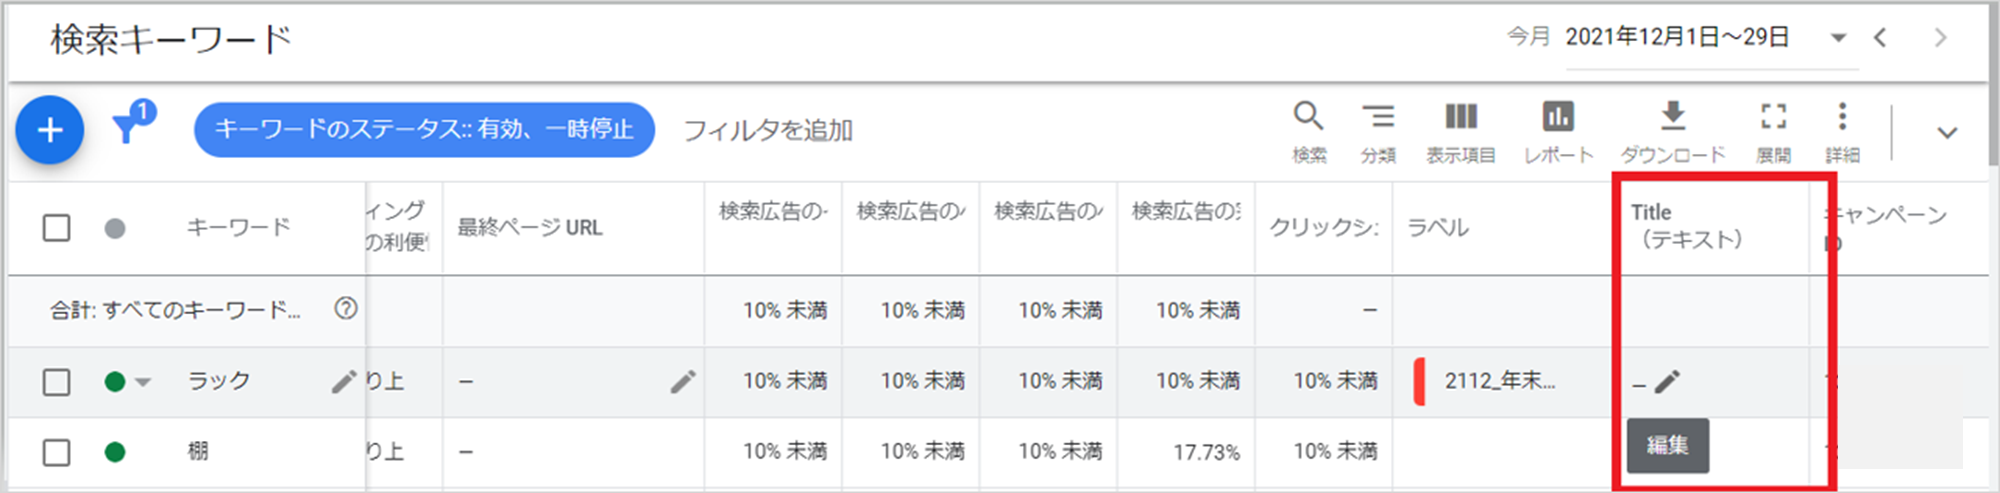
Task: Open the 分類 segment tool
Action: pos(1378,130)
